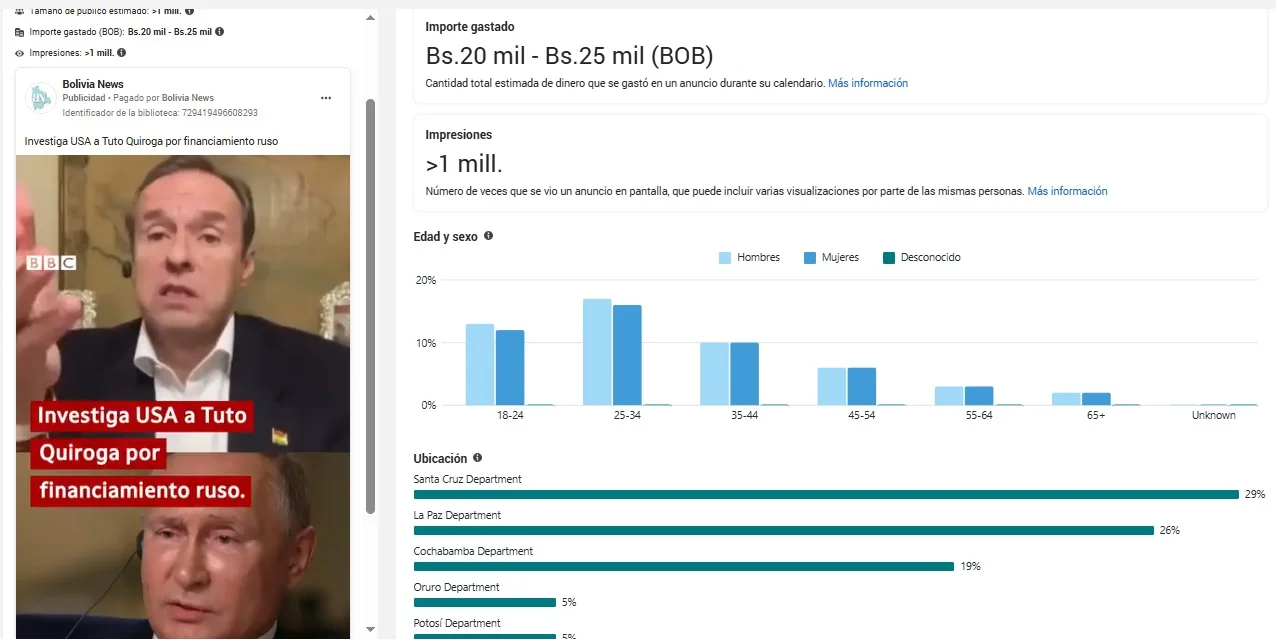Click the info icon beside Importe gastado (BOB)
This screenshot has width=1276, height=640.
pos(220,32)
